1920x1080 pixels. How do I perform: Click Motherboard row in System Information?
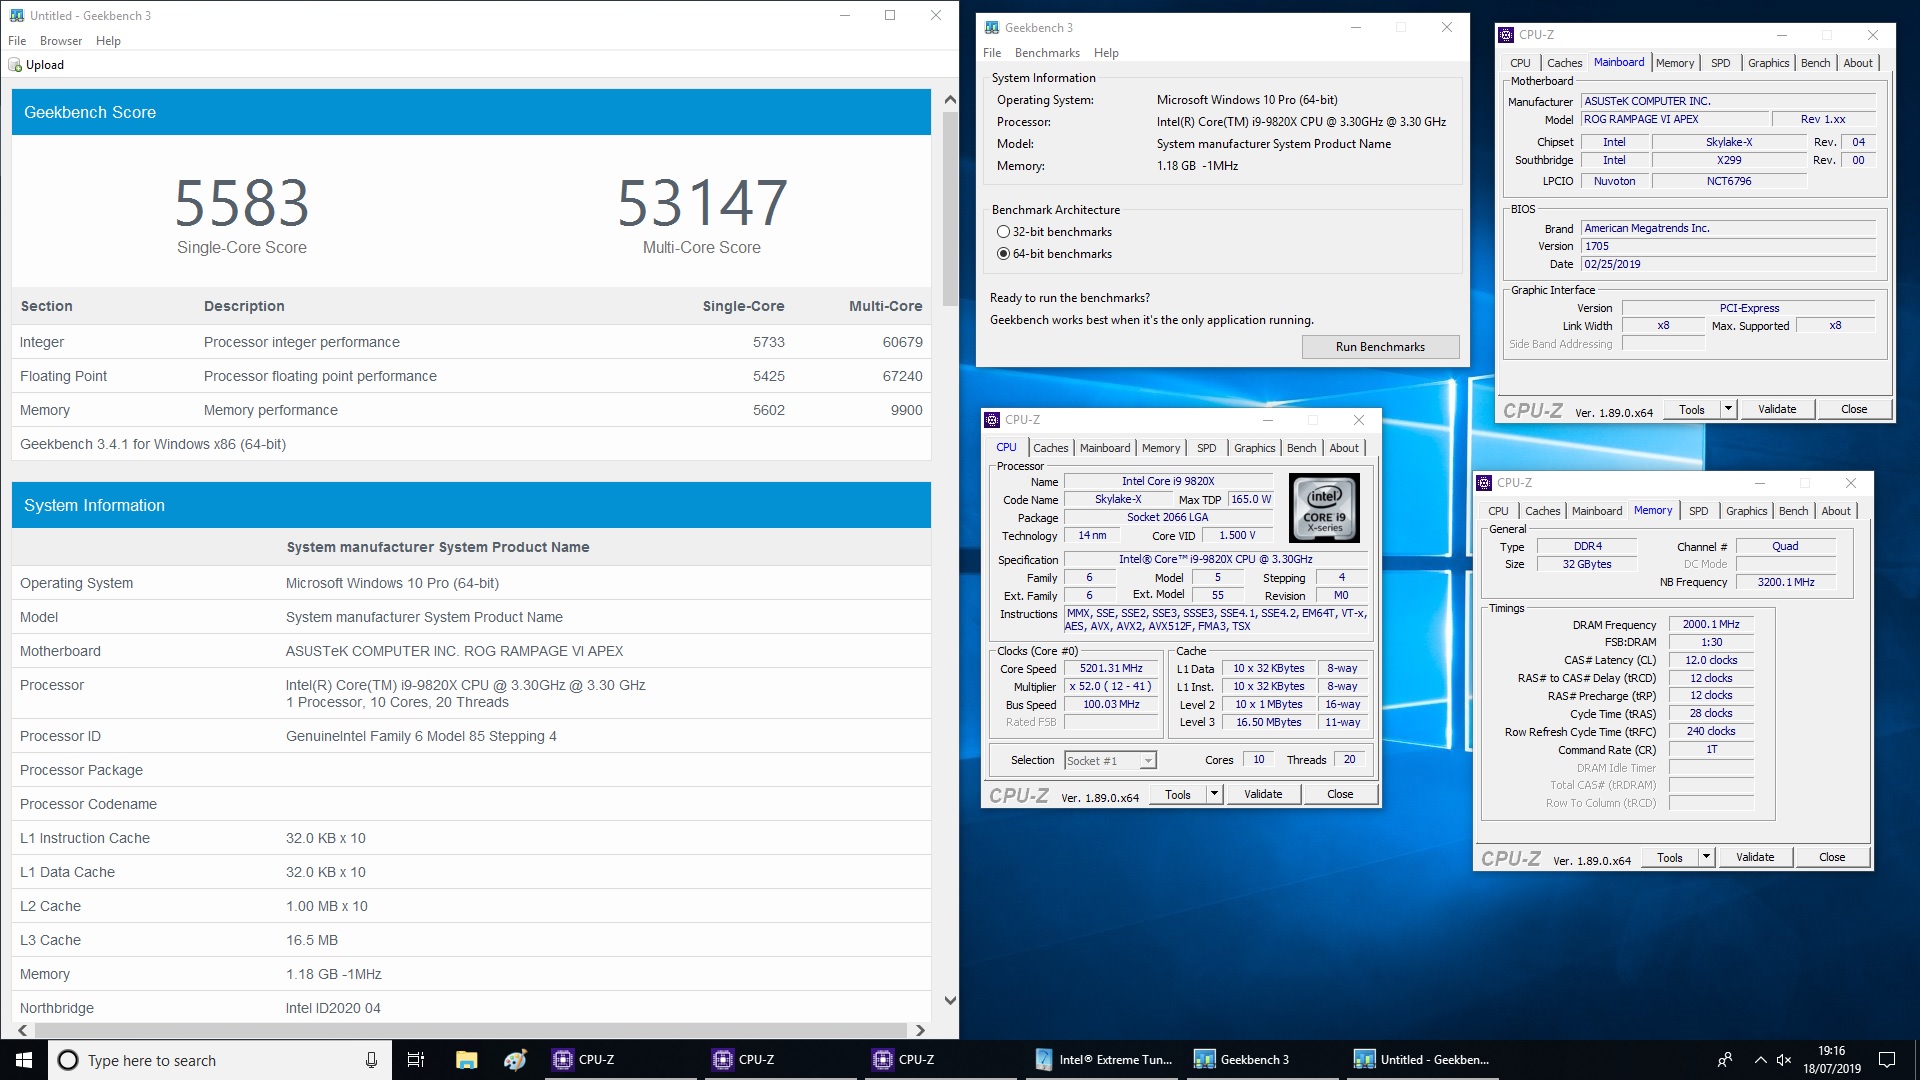click(471, 651)
